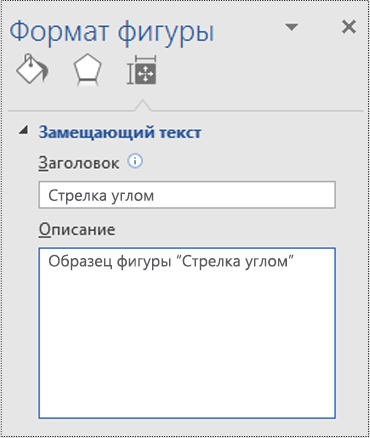Close the Формат фигуры pane
The height and width of the screenshot is (438, 370).
coord(349,27)
